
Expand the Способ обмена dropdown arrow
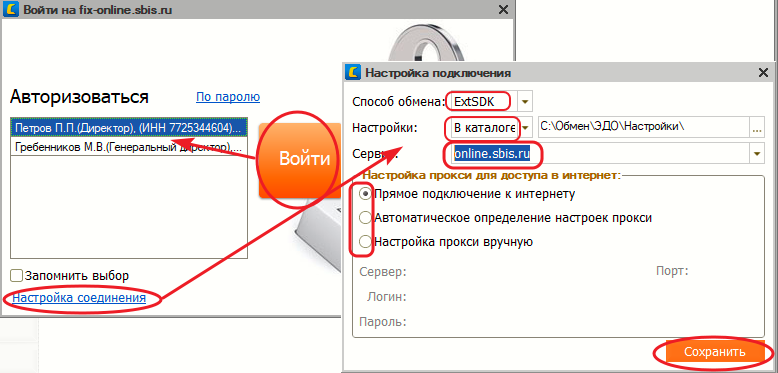525,102
